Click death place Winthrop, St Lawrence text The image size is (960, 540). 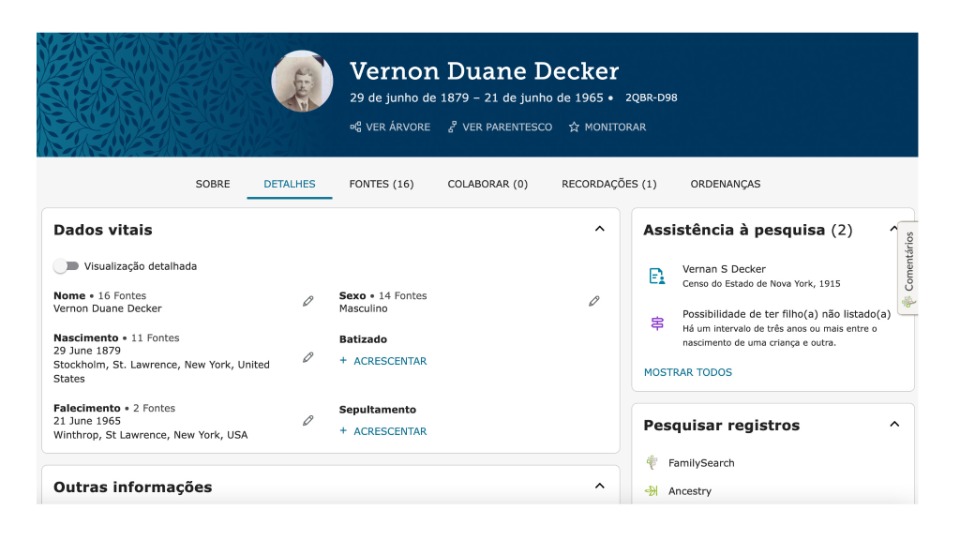(x=150, y=435)
